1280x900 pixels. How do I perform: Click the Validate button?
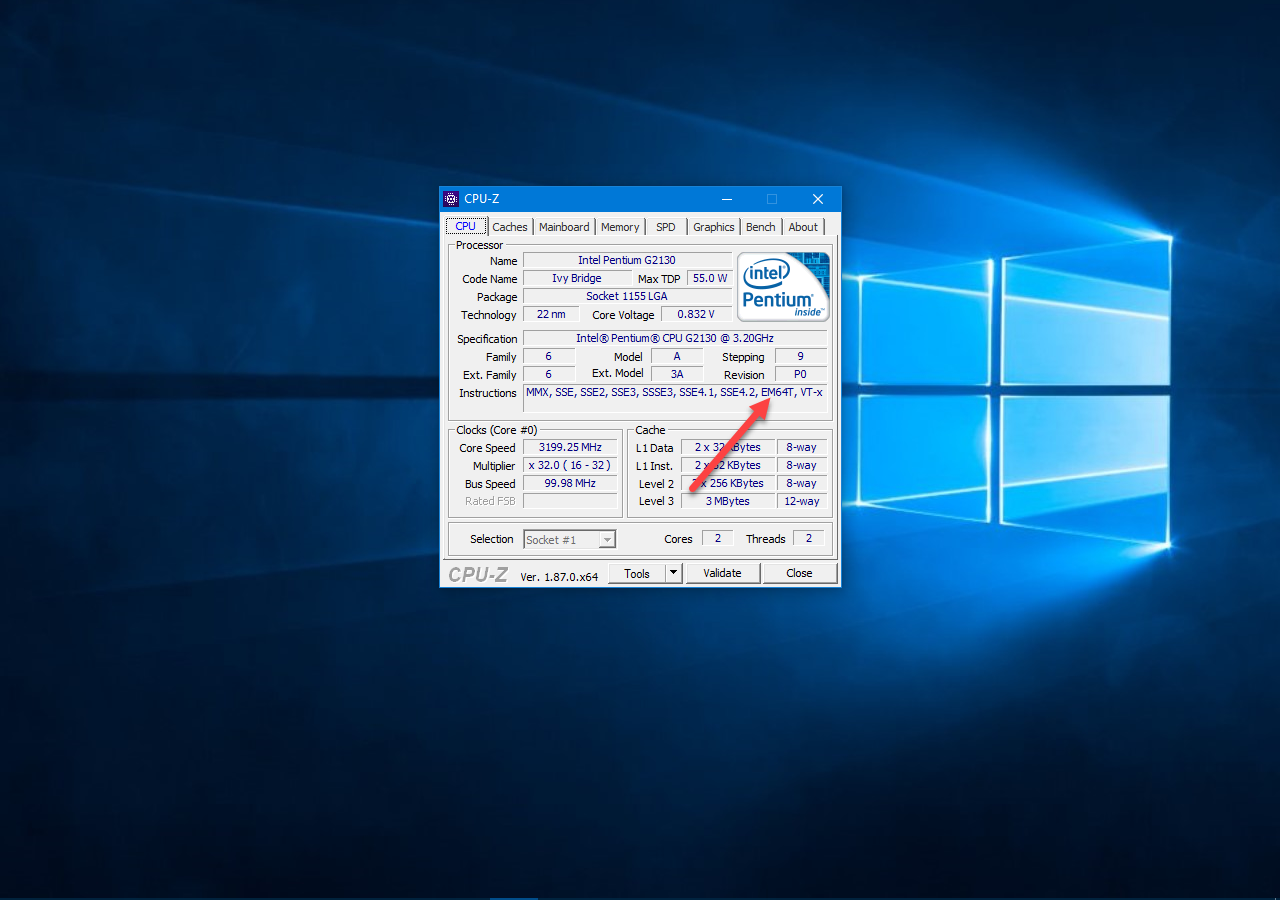[723, 573]
